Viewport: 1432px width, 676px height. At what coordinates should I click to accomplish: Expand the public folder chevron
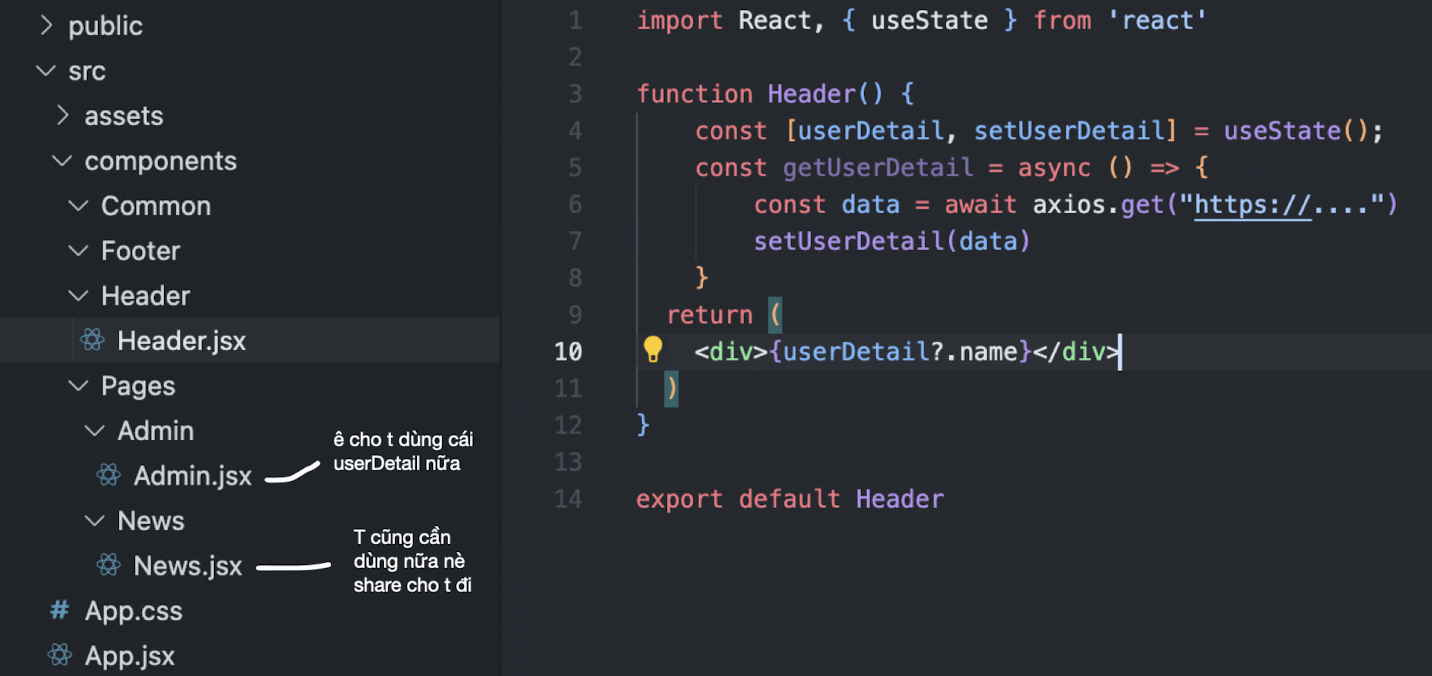pyautogui.click(x=45, y=26)
